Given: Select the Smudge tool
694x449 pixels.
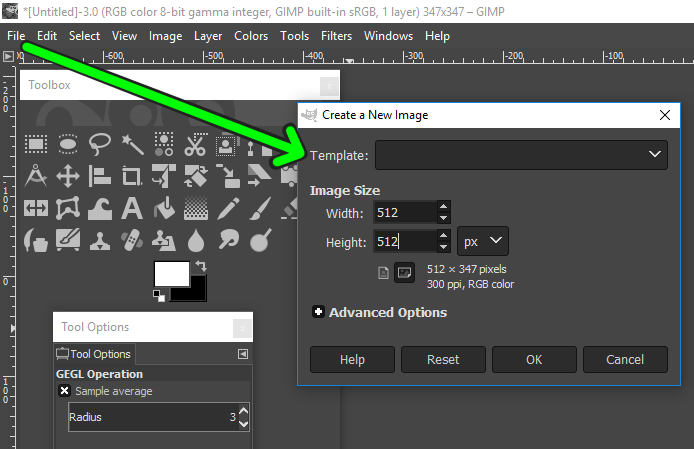Looking at the screenshot, I should coord(228,240).
